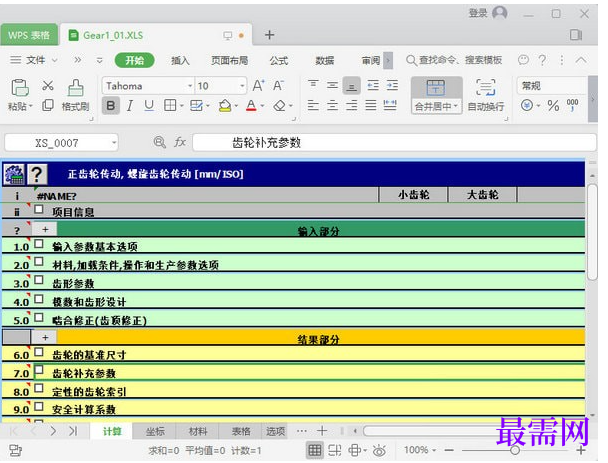Decrease font size with A- icon
This screenshot has height=463, width=608.
click(x=278, y=86)
